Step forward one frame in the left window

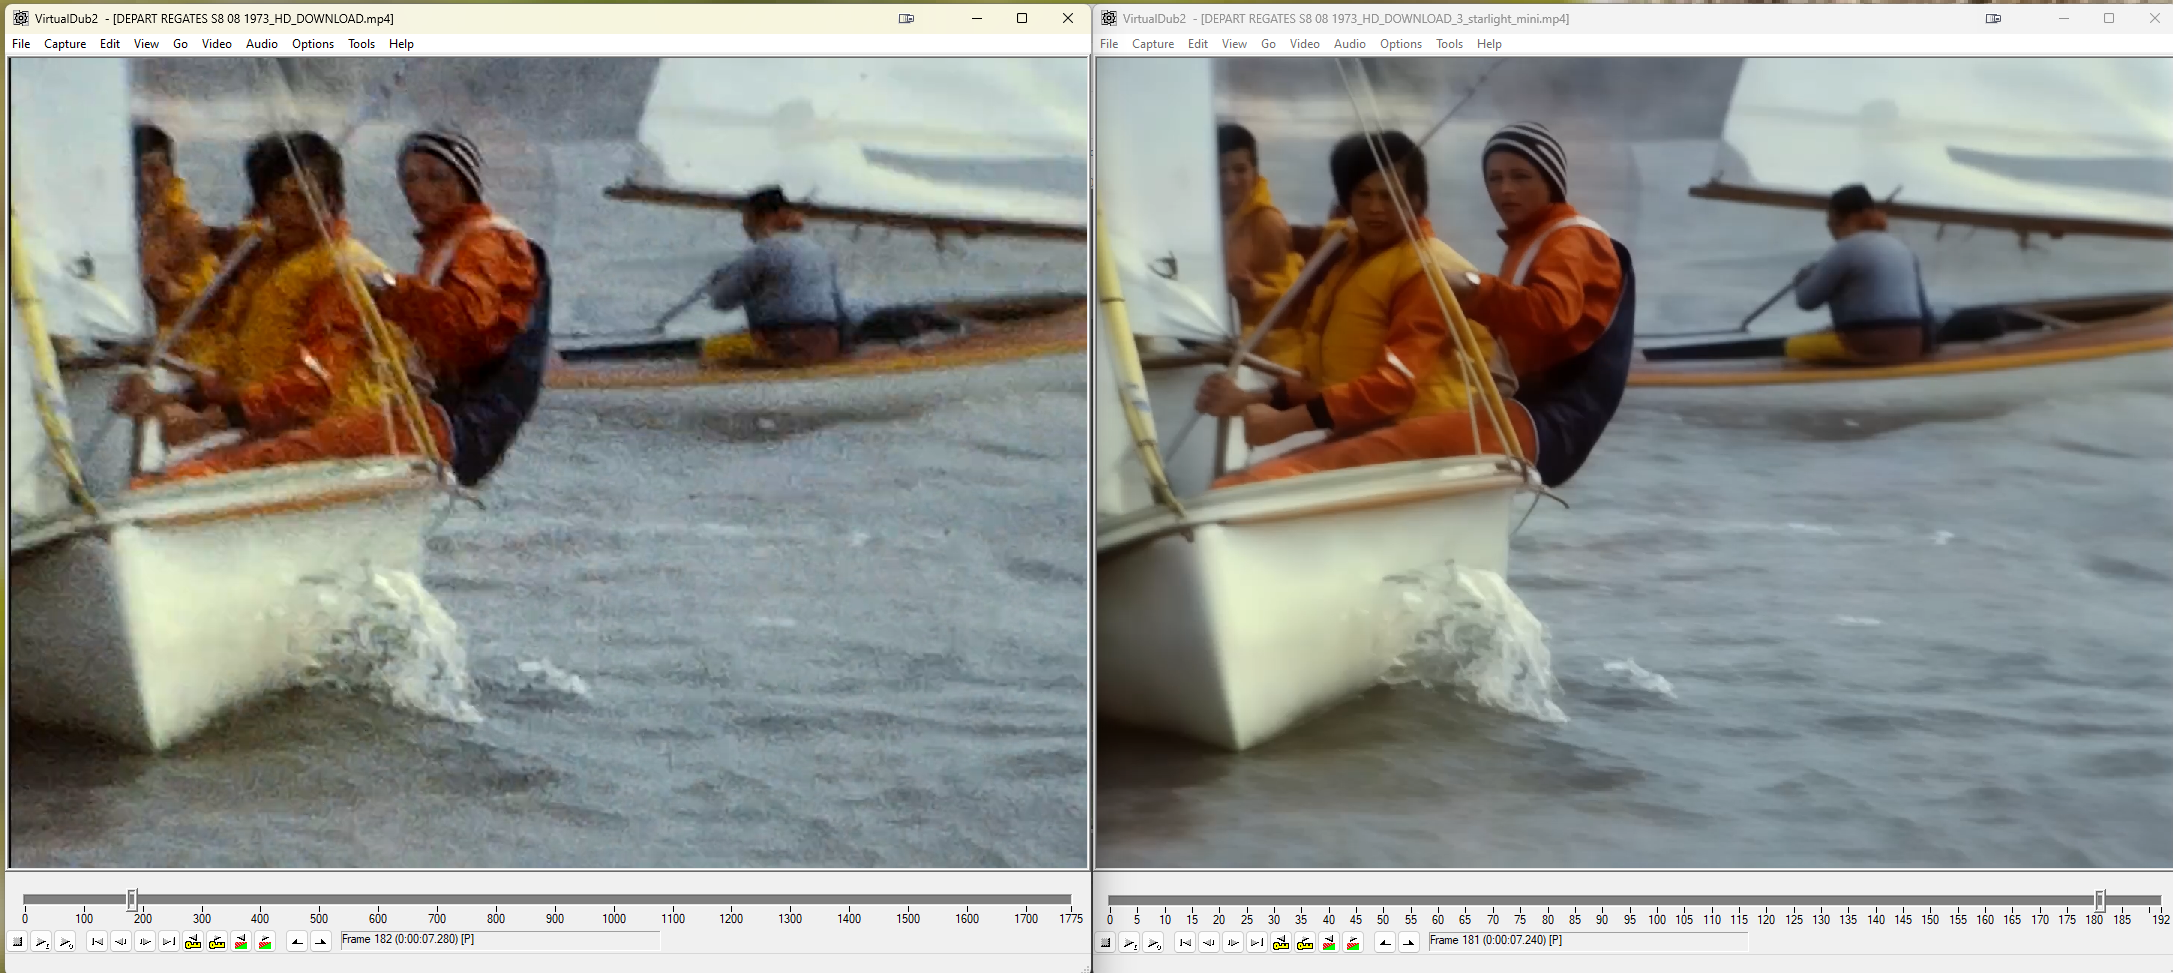click(145, 942)
